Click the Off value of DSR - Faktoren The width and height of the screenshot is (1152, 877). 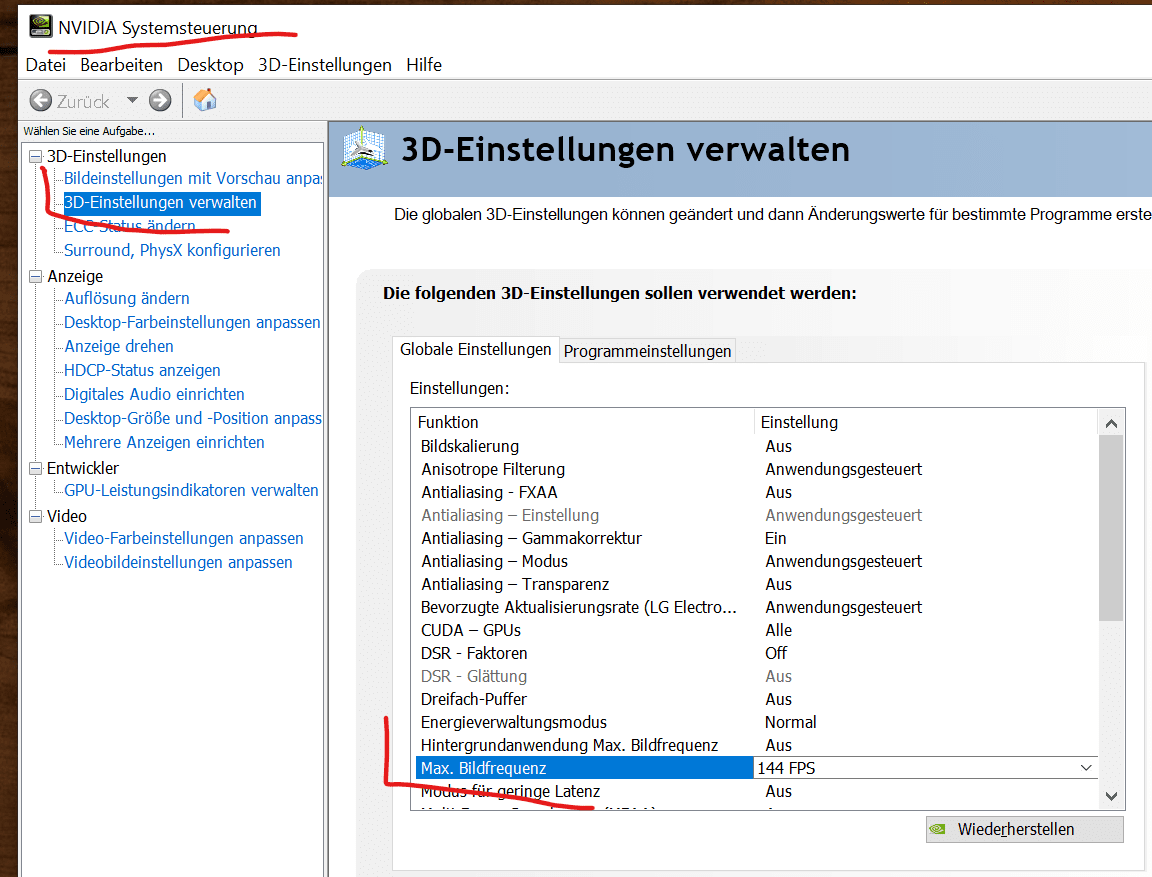pos(776,653)
